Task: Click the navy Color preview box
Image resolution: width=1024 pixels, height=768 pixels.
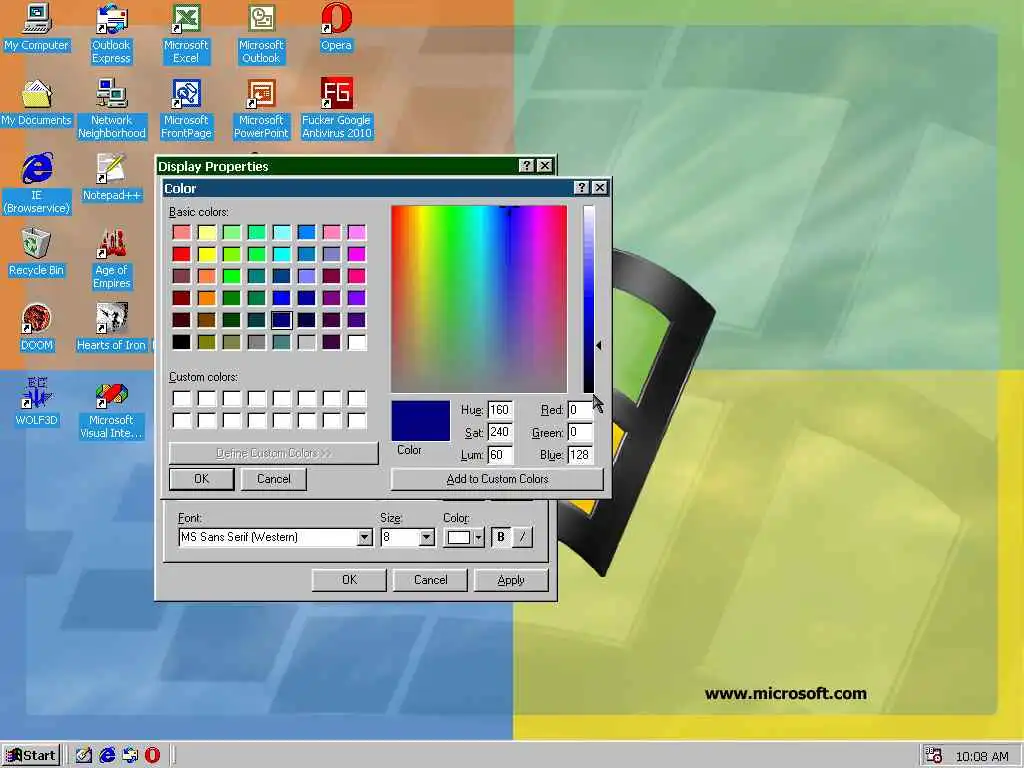Action: [x=421, y=421]
